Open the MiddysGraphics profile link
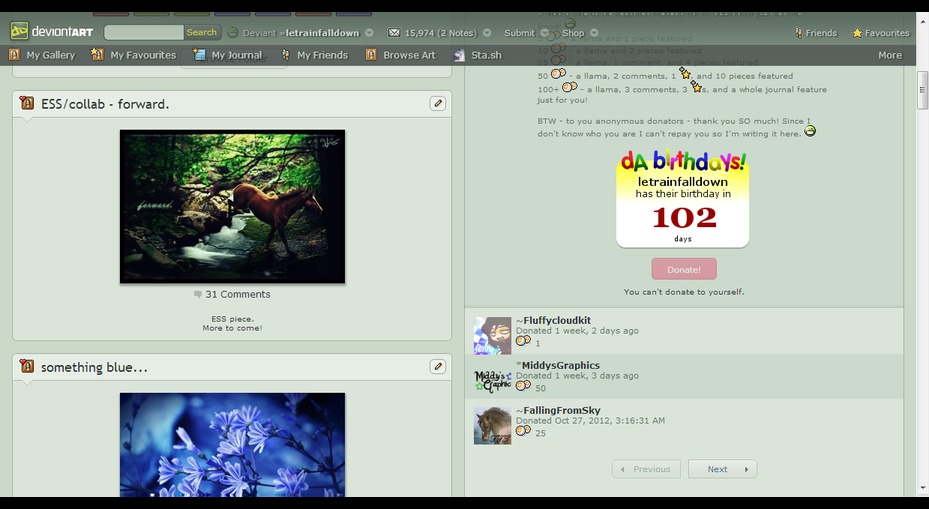929x509 pixels. point(560,366)
